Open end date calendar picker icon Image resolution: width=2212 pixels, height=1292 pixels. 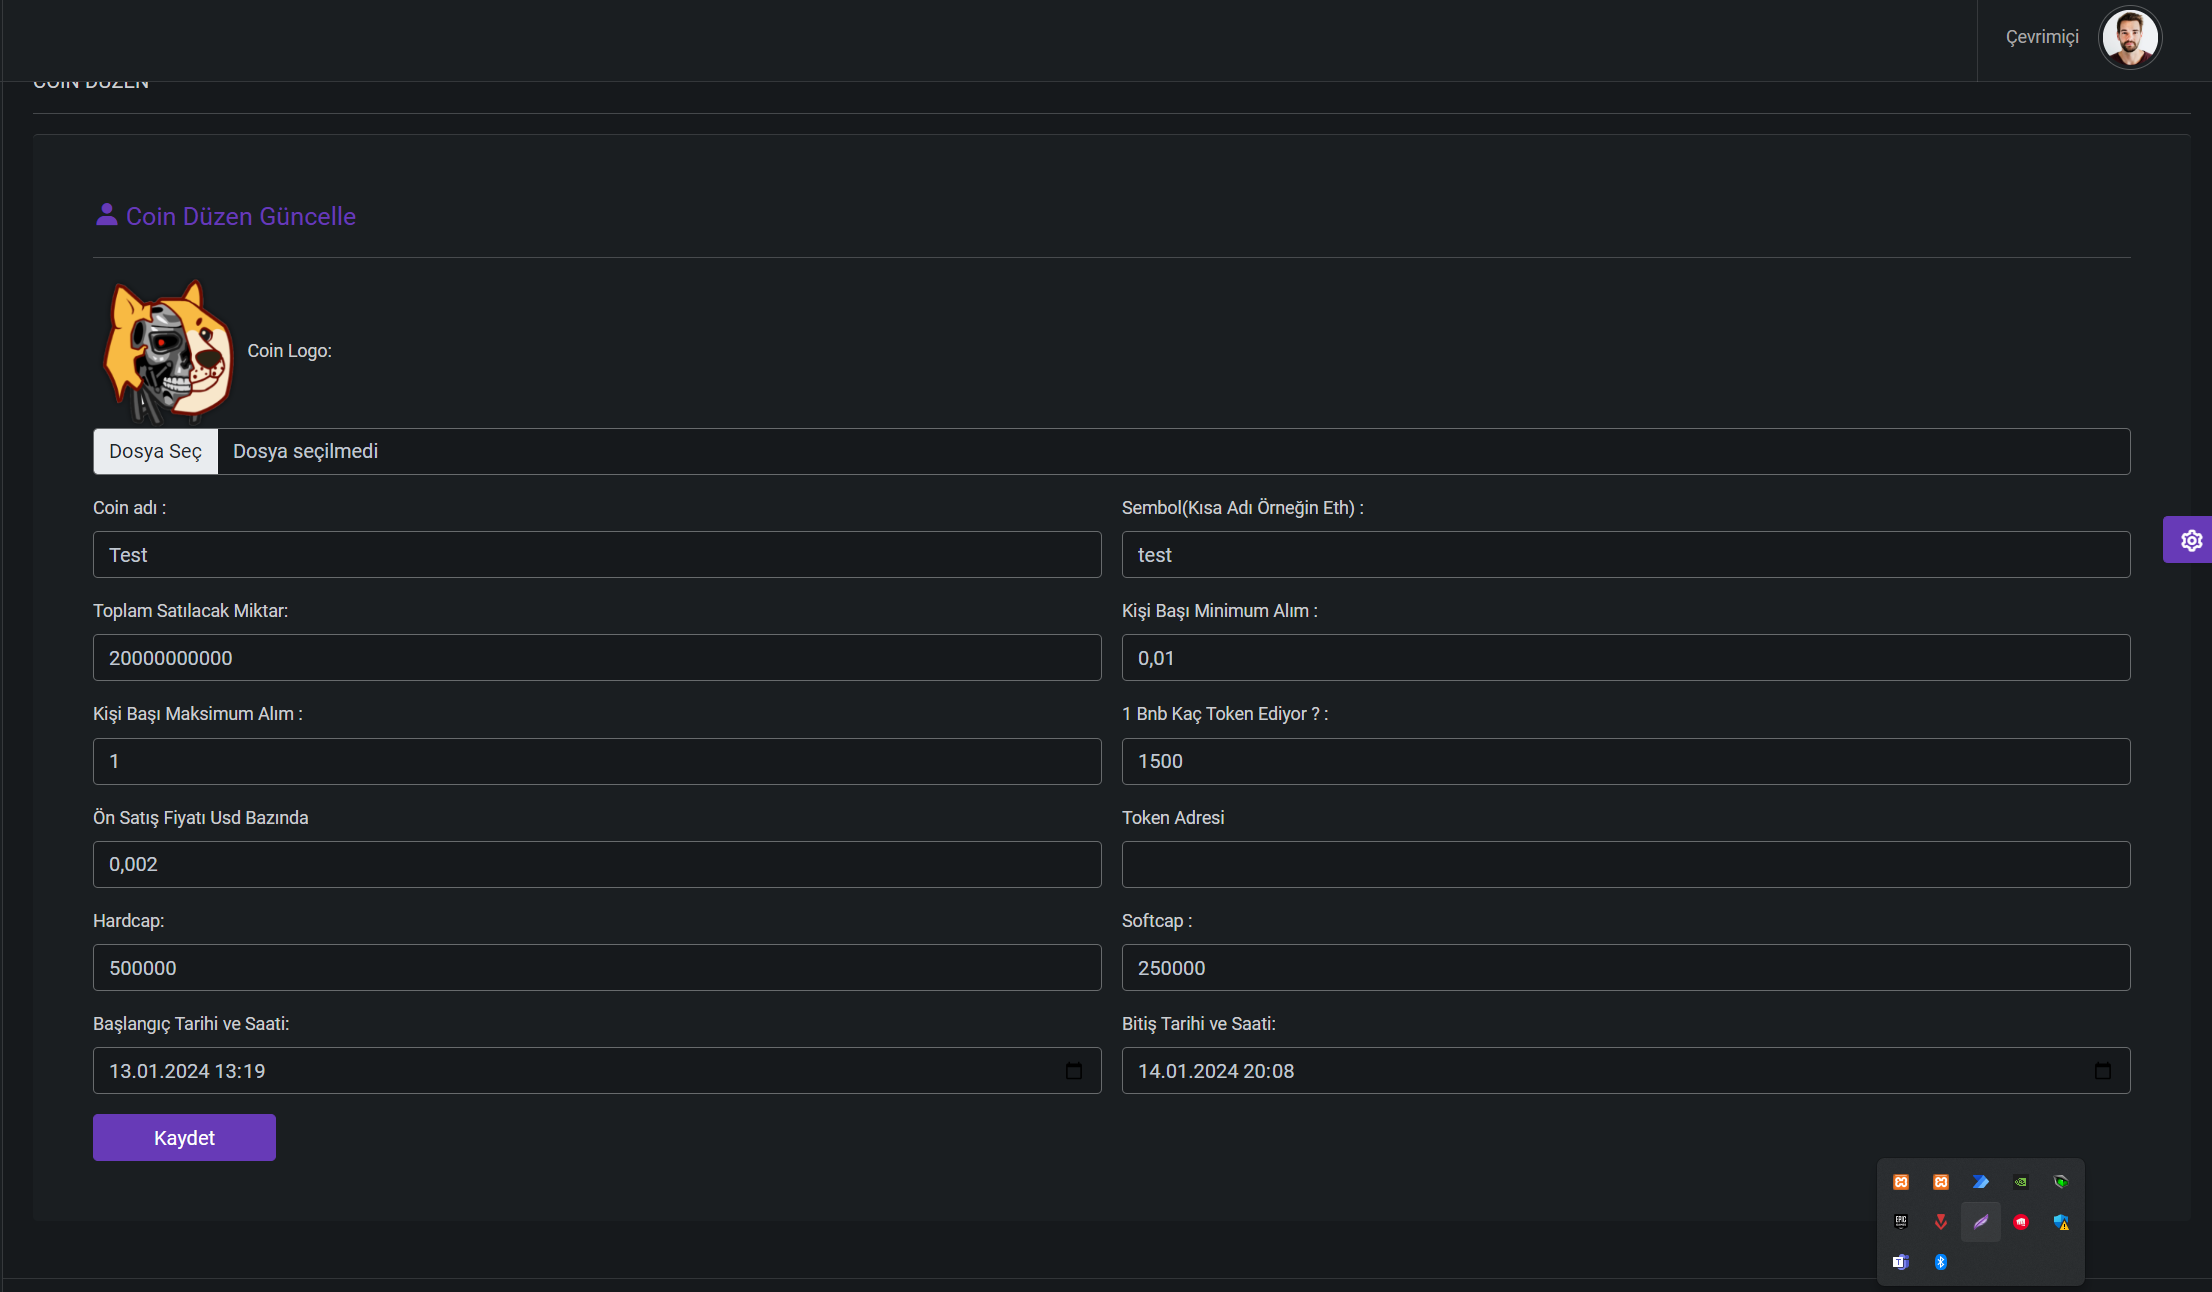tap(2103, 1071)
